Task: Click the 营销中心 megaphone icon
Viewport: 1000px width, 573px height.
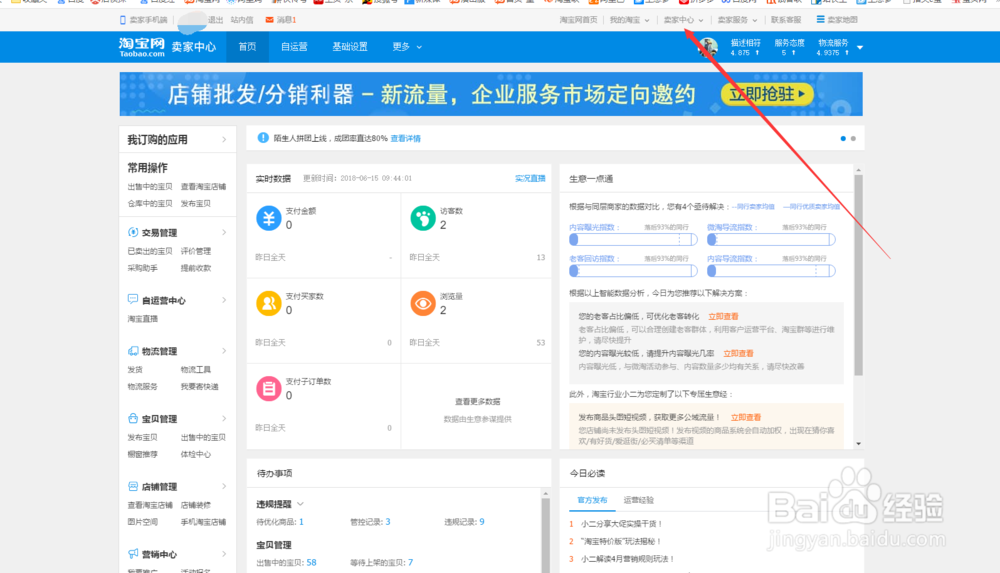Action: (133, 554)
